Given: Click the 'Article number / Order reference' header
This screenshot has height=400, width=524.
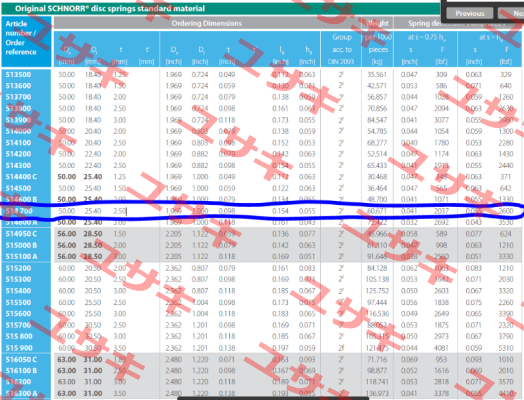Looking at the screenshot, I should coord(21,38).
